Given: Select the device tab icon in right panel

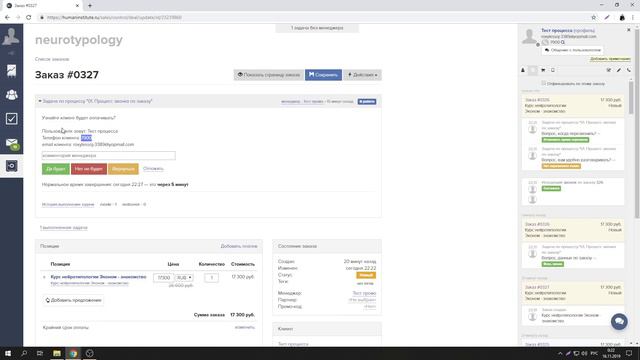Looking at the screenshot, I should click(x=553, y=70).
